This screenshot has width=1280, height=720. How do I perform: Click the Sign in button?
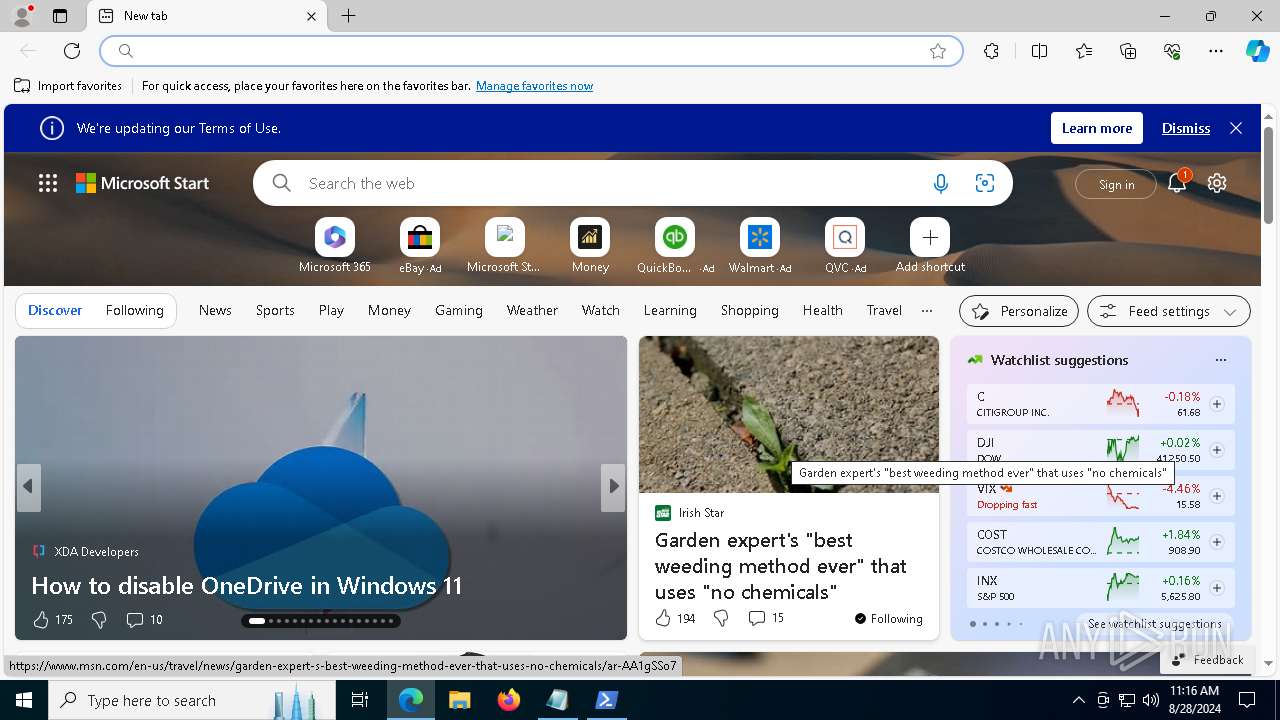coord(1116,184)
